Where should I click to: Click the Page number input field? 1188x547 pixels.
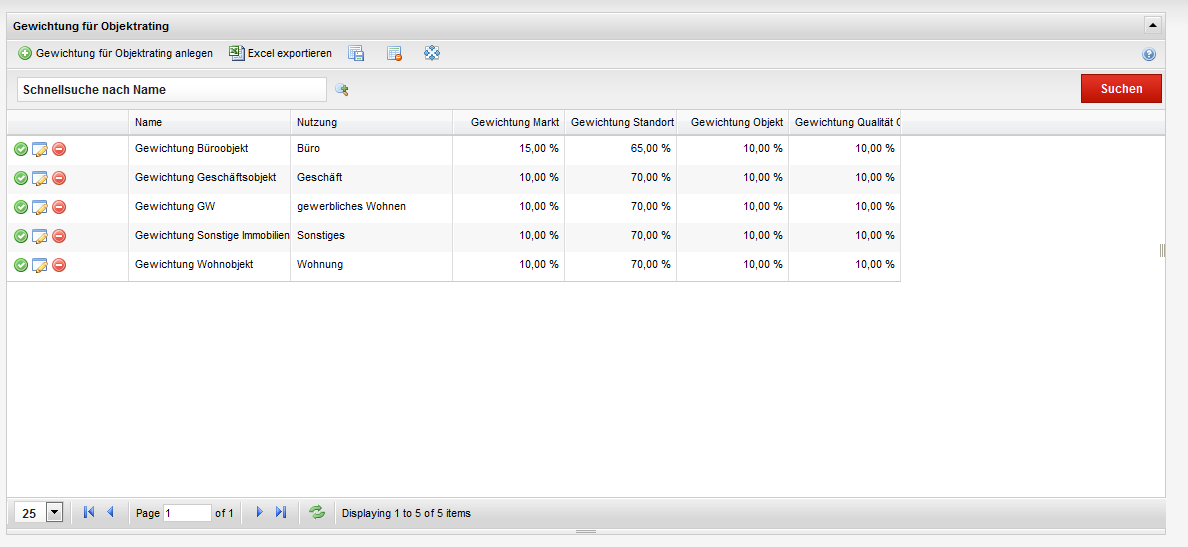pyautogui.click(x=187, y=513)
